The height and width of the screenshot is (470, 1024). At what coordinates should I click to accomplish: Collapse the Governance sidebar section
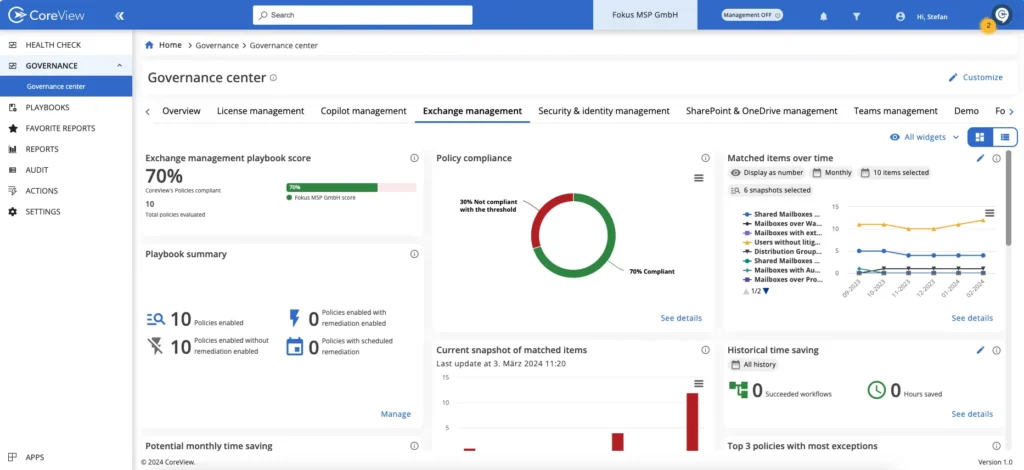tap(119, 66)
